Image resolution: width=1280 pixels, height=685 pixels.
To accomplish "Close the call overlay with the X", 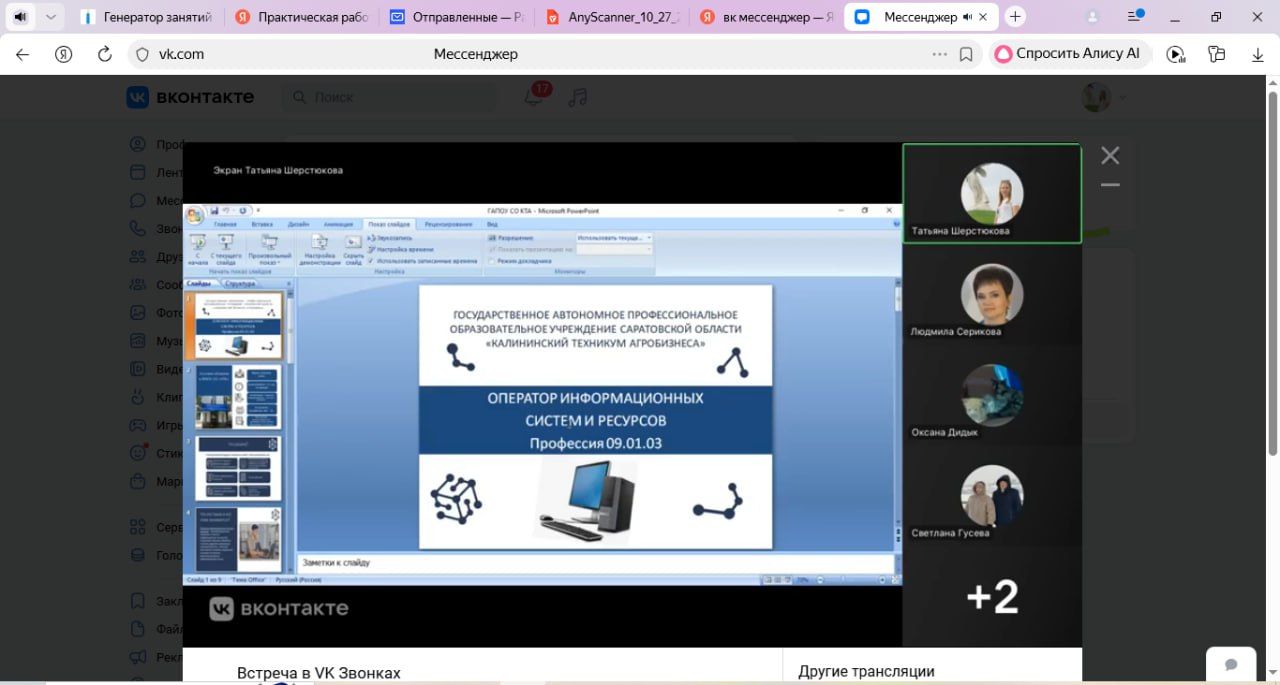I will pyautogui.click(x=1110, y=155).
